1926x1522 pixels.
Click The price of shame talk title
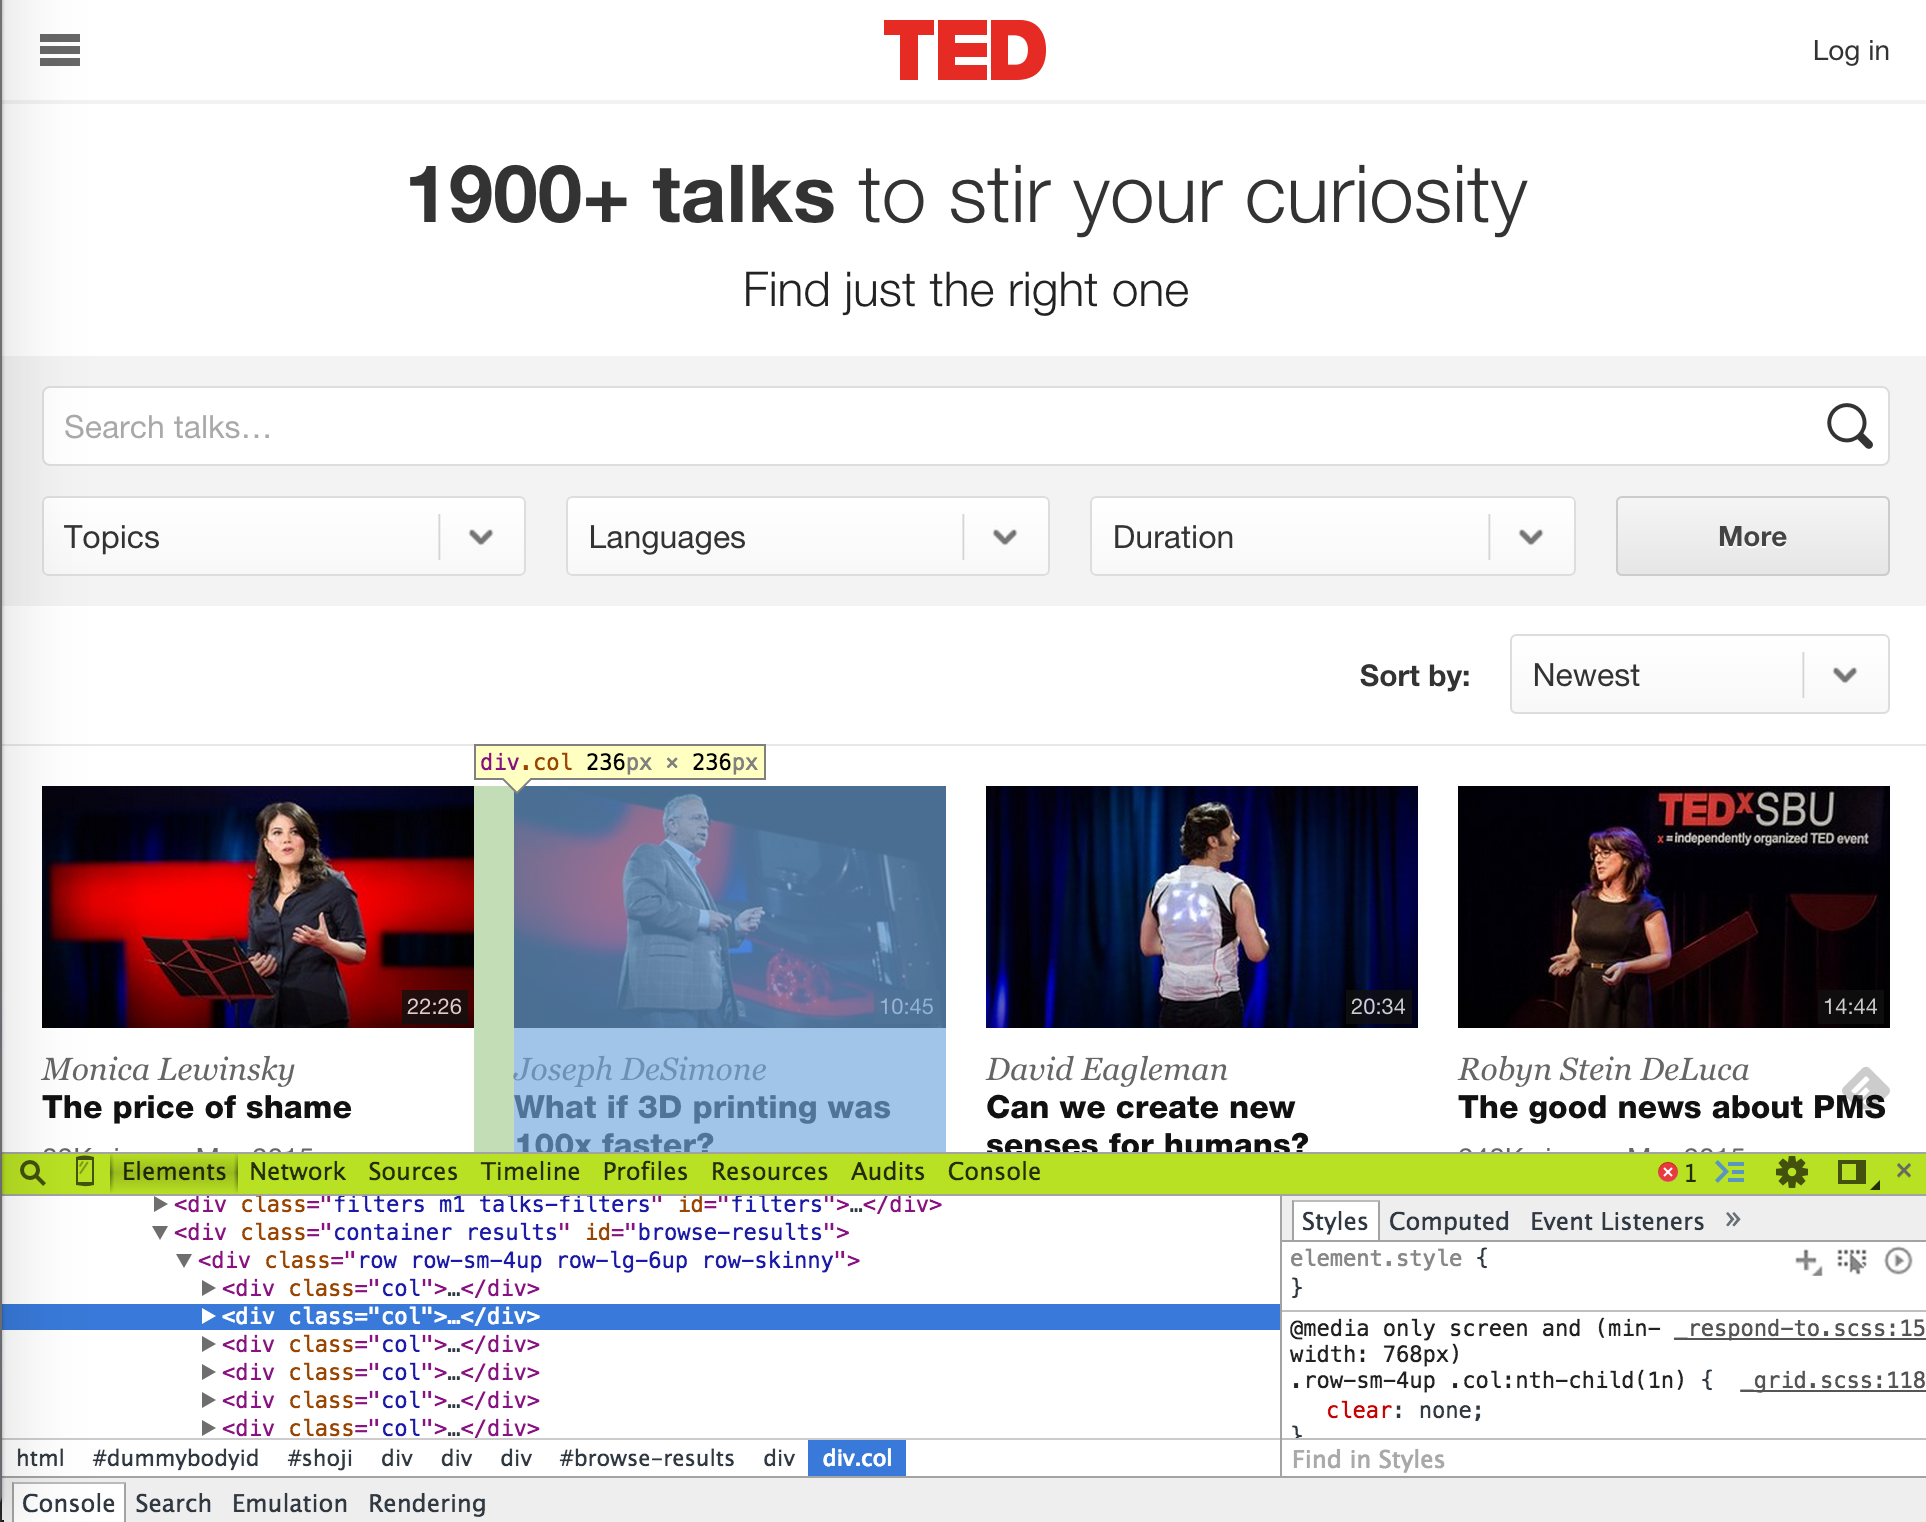(x=197, y=1107)
